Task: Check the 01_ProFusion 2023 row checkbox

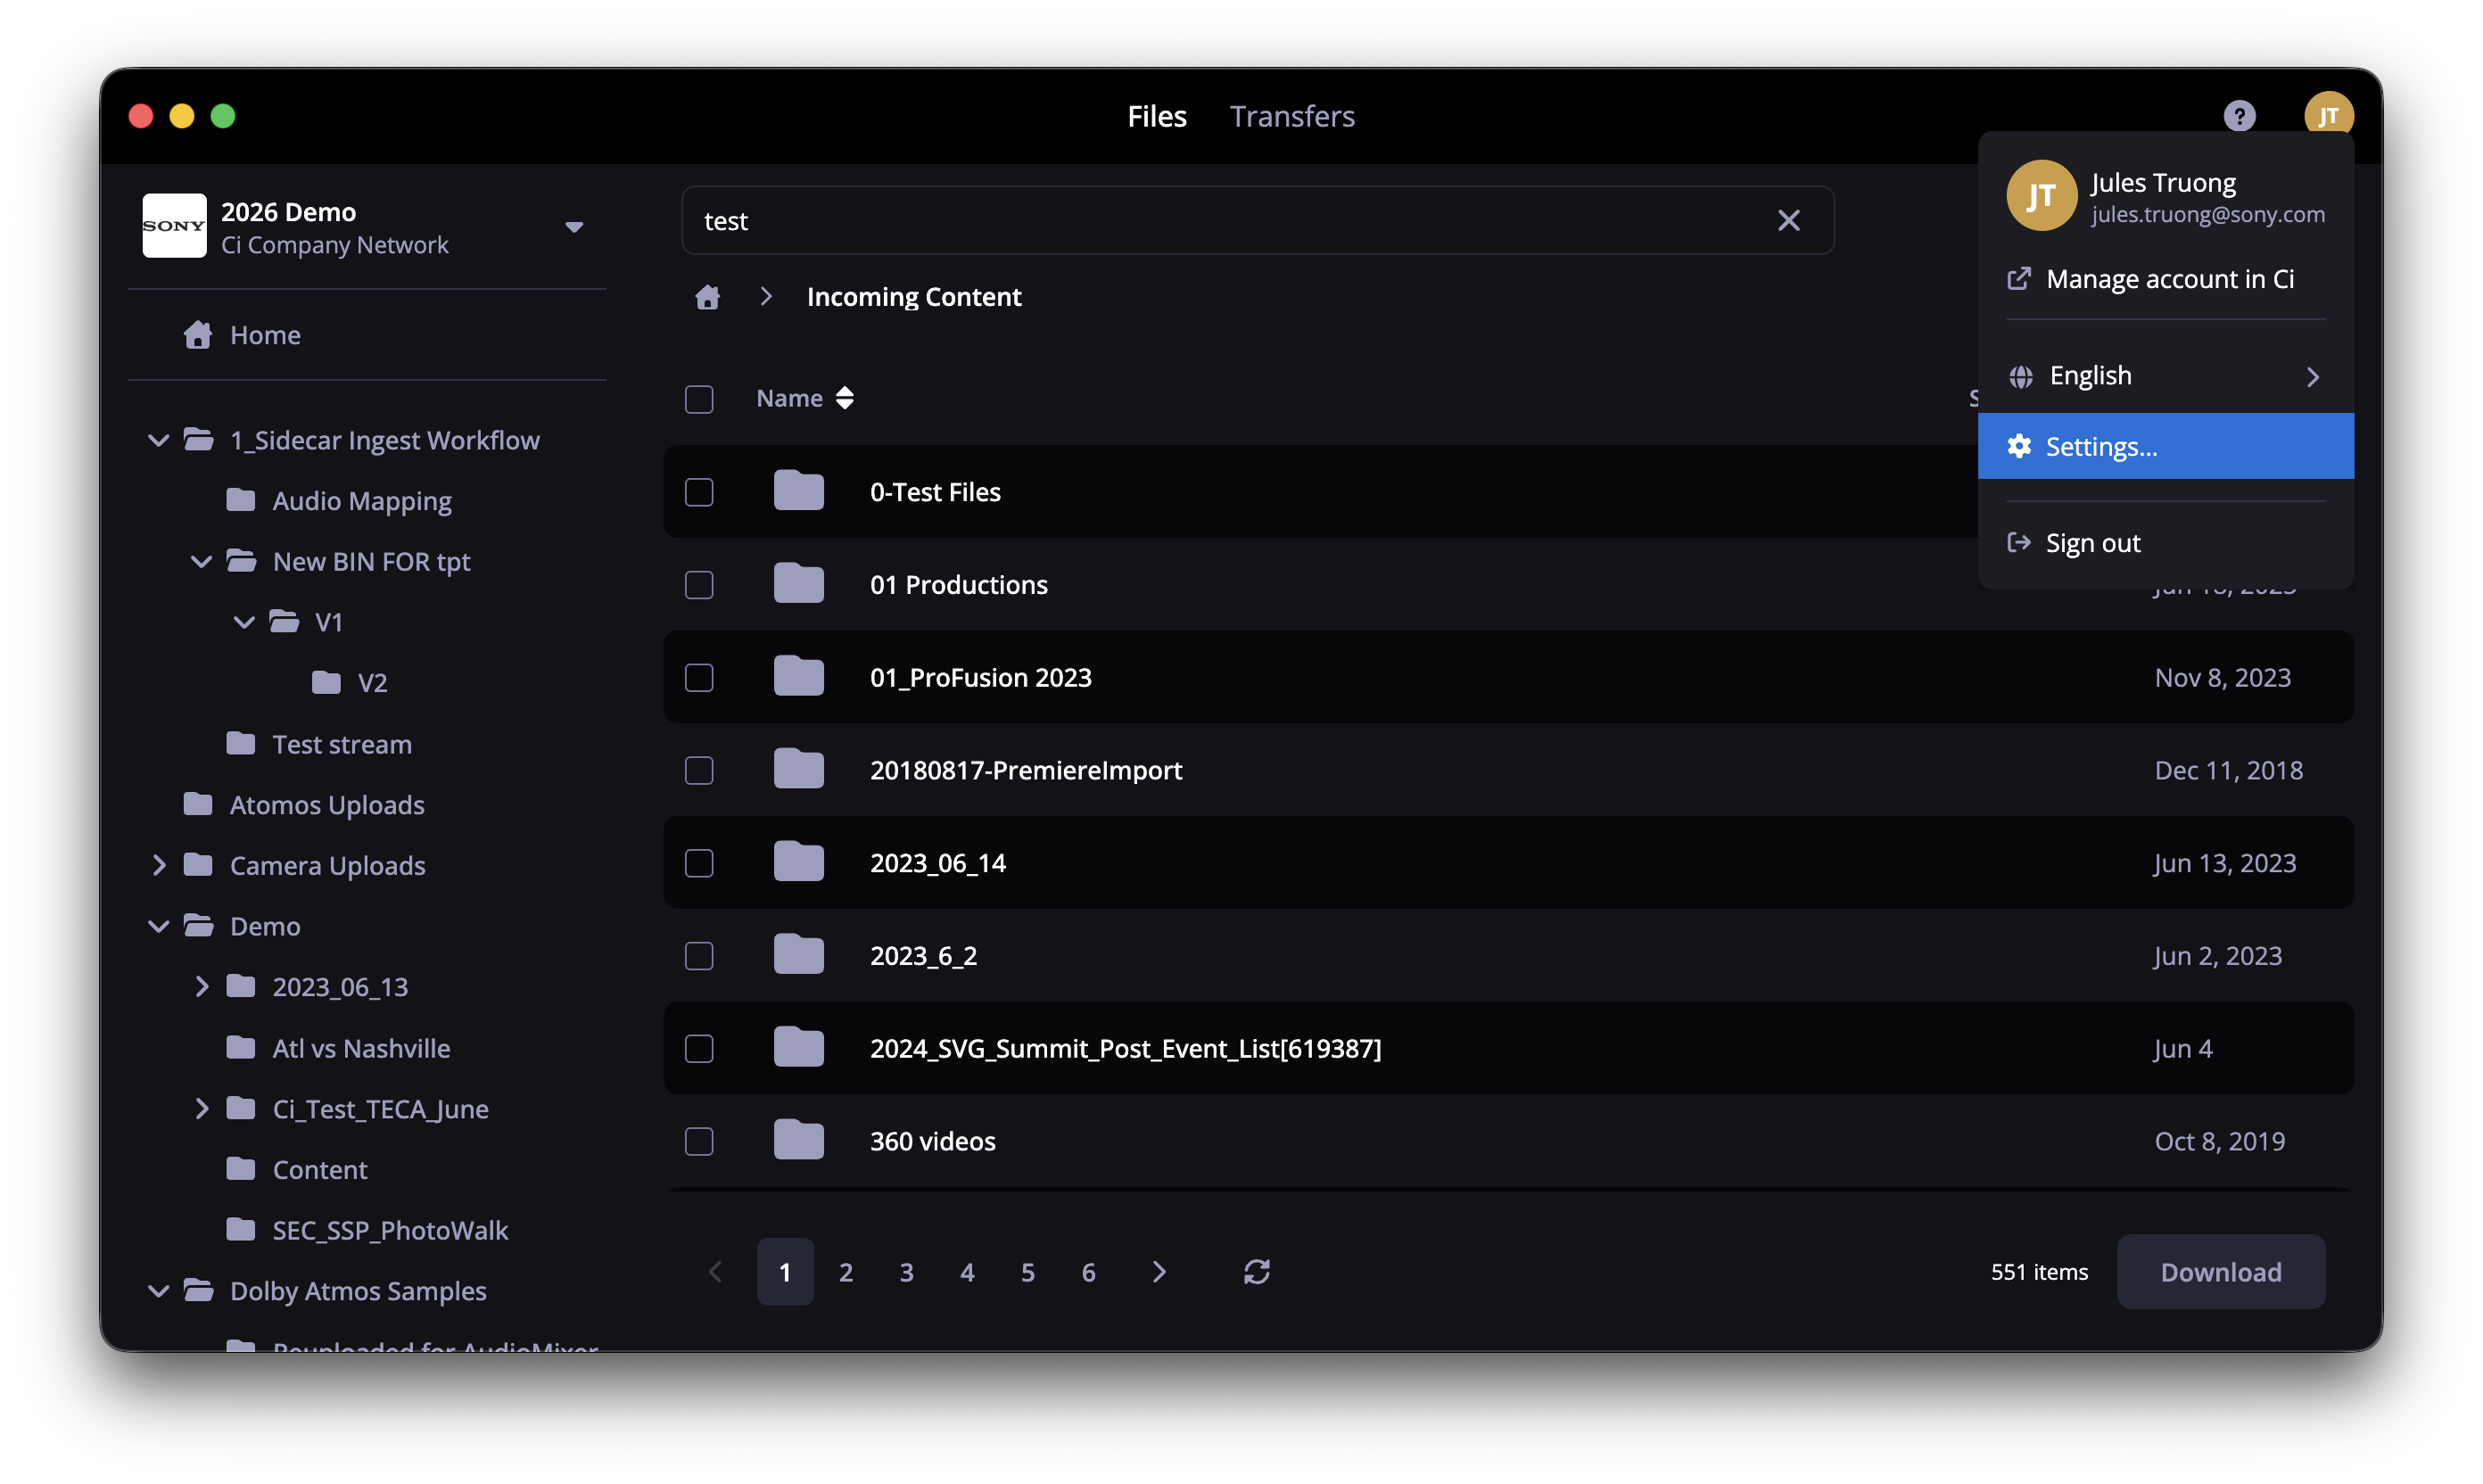Action: [x=698, y=678]
